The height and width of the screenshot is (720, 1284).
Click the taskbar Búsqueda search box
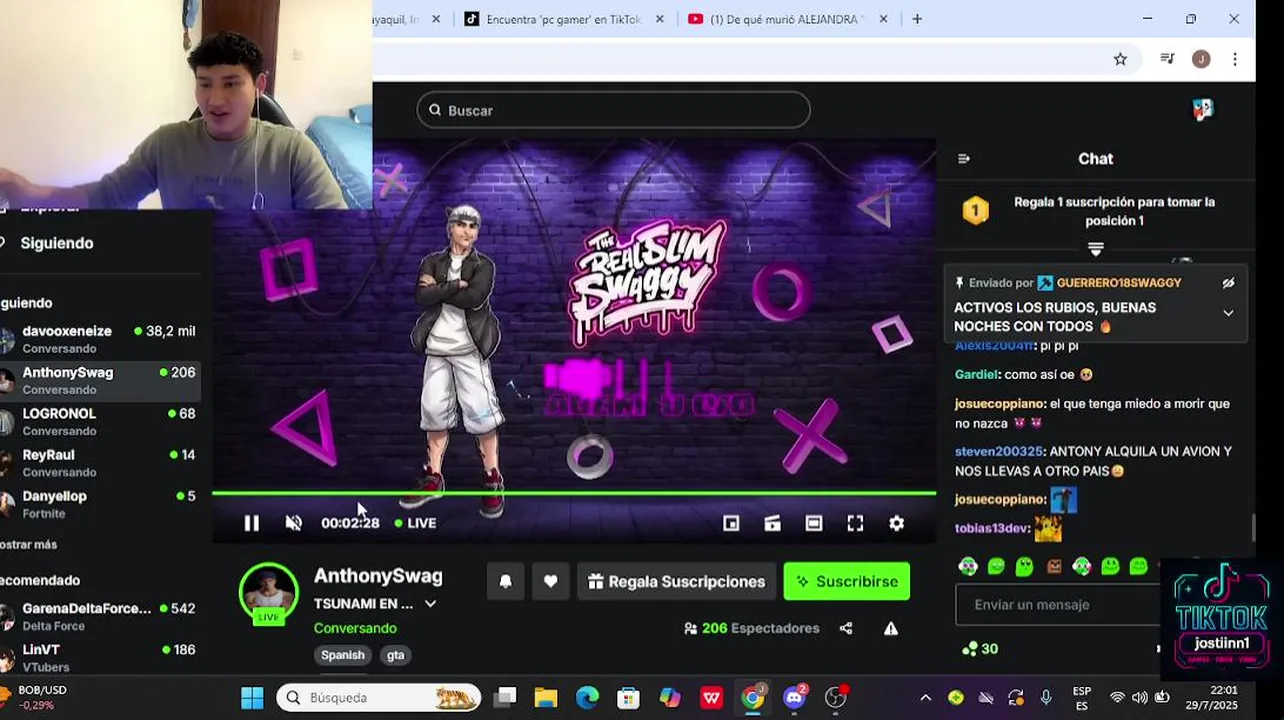(378, 697)
